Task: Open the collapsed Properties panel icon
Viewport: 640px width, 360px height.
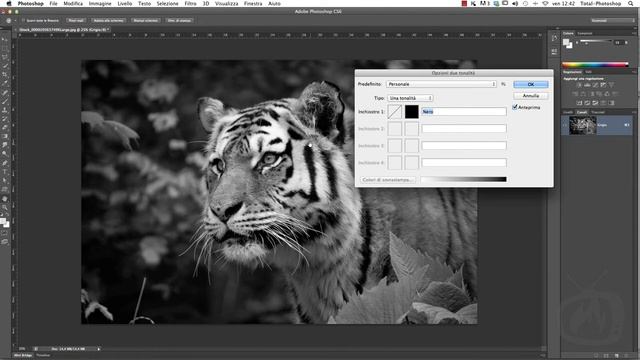Action: [554, 51]
